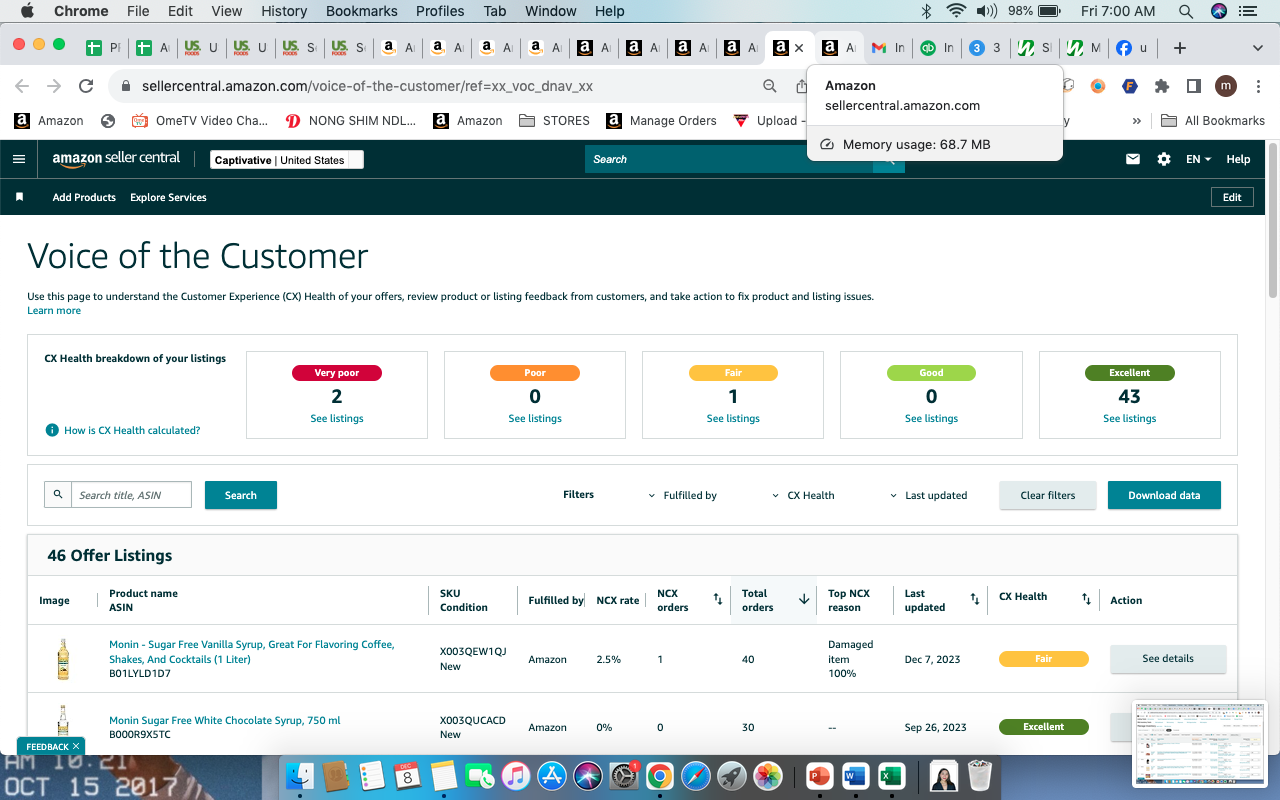The height and width of the screenshot is (800, 1280).
Task: Reload the page with Chrome's refresh button
Action: [x=86, y=86]
